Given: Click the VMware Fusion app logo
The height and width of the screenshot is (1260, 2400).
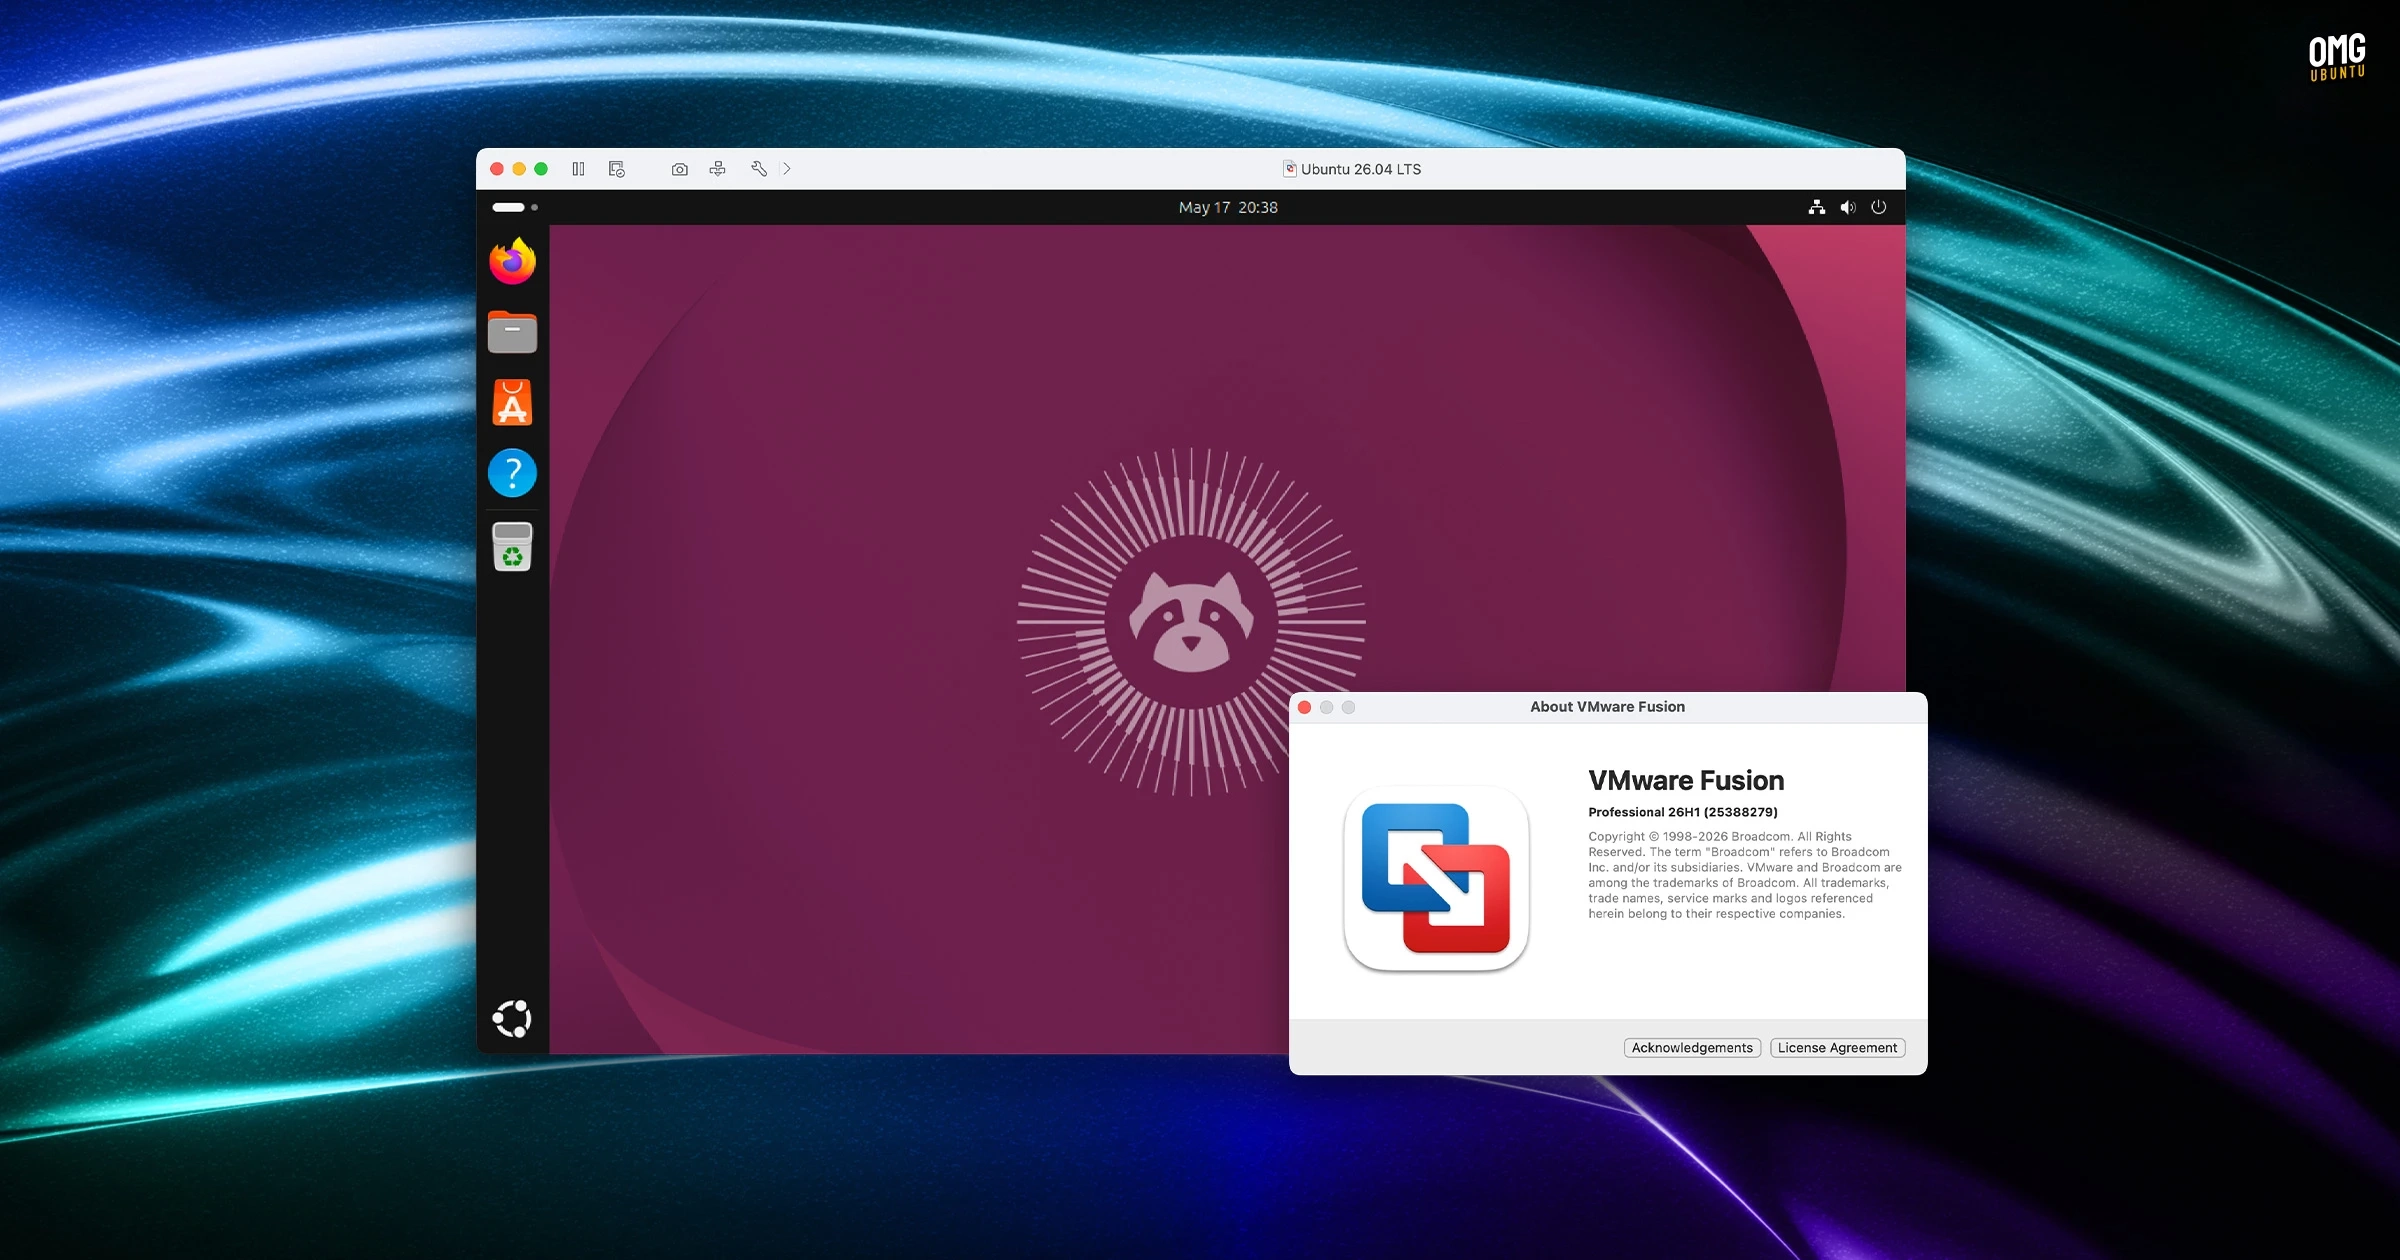Looking at the screenshot, I should (x=1436, y=878).
